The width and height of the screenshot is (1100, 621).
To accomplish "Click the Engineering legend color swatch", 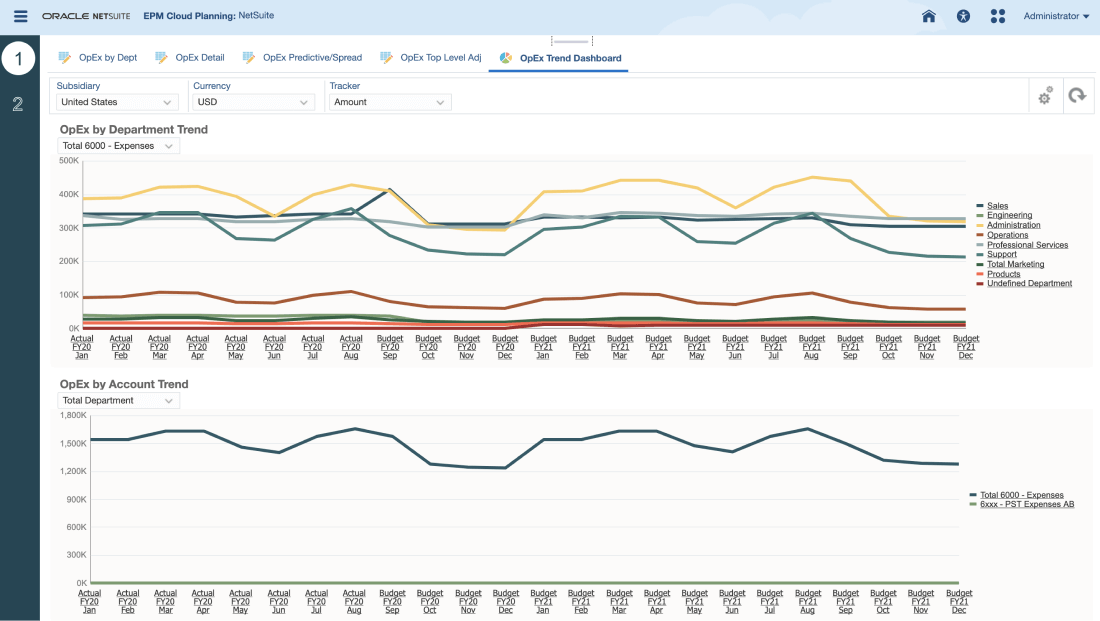I will (x=980, y=216).
